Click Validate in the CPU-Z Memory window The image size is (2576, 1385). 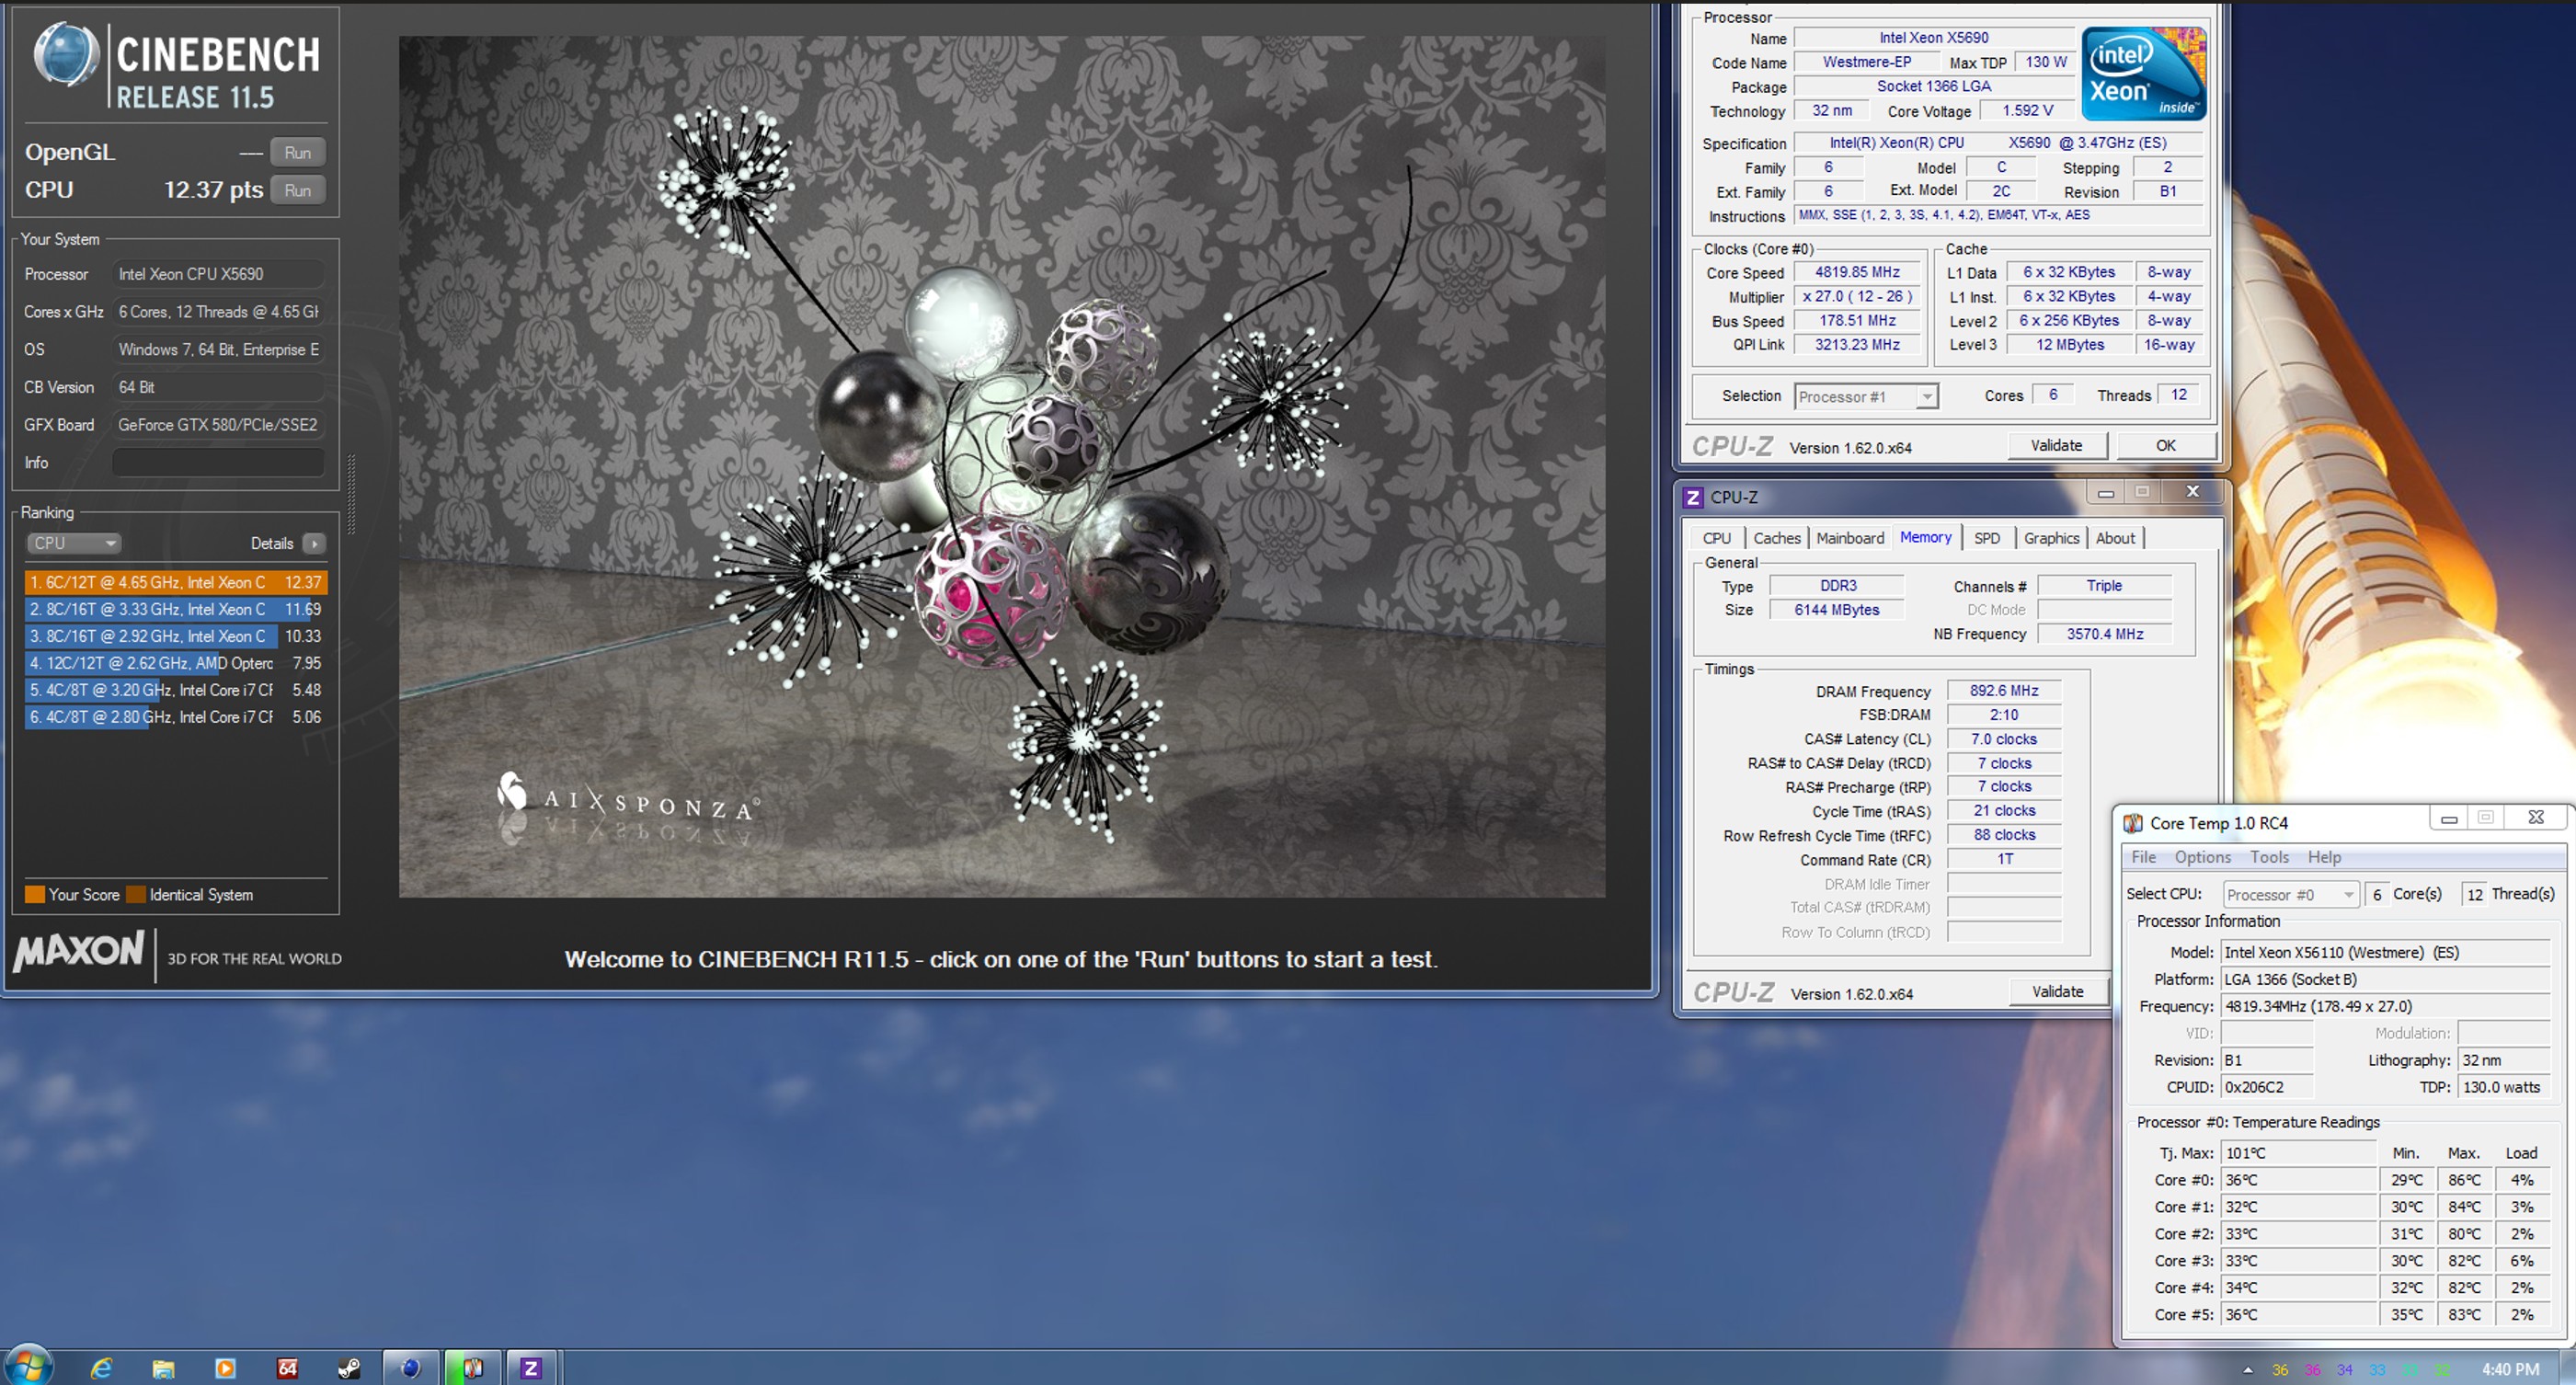pyautogui.click(x=2057, y=992)
